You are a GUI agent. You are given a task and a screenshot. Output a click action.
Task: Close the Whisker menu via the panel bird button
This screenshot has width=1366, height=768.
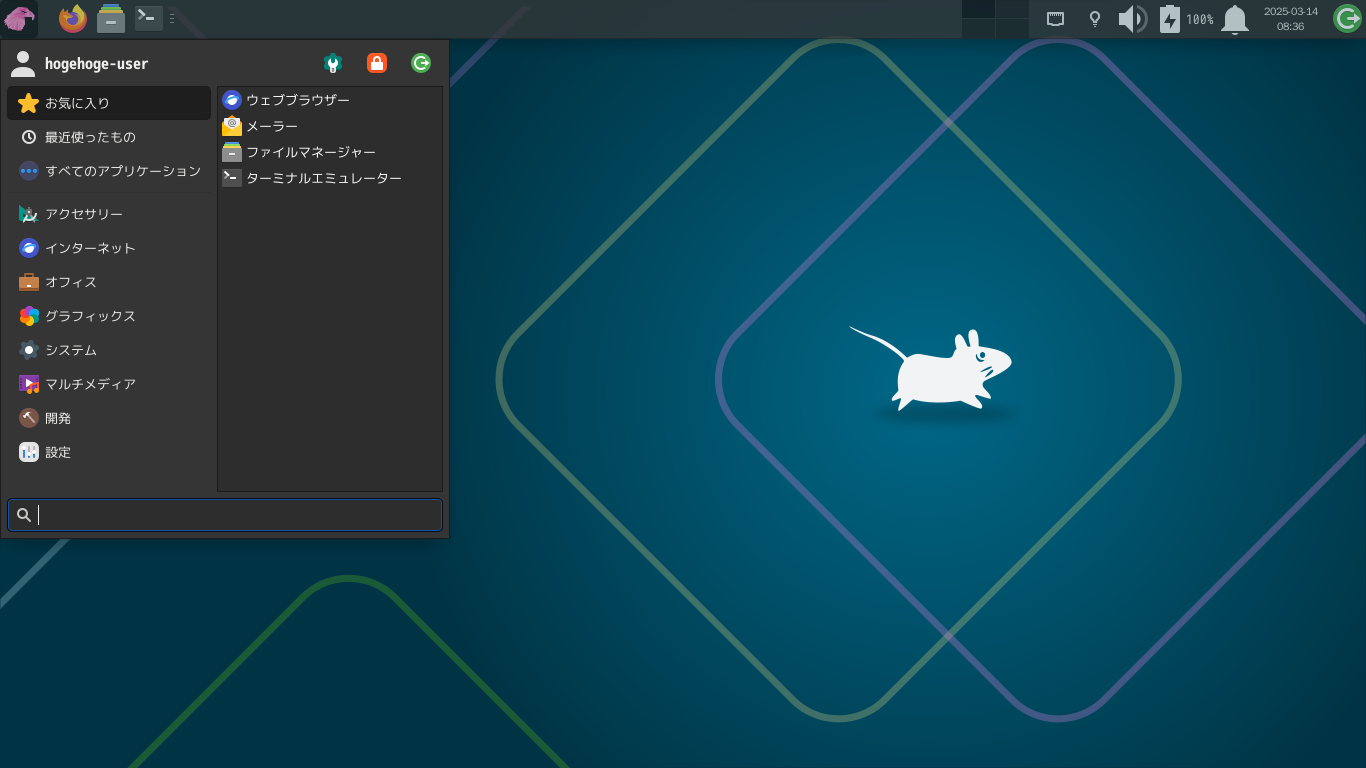pyautogui.click(x=19, y=19)
